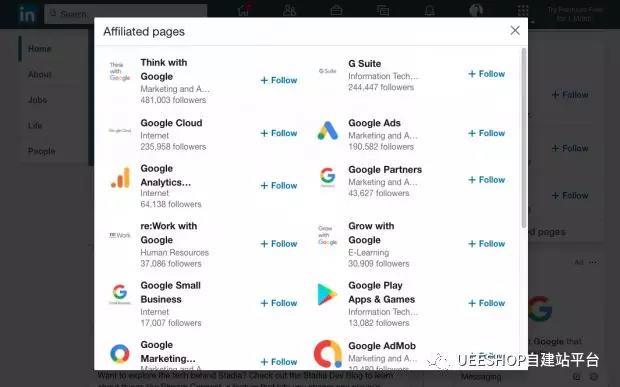Click the Google Analytics bar chart icon

click(x=120, y=177)
